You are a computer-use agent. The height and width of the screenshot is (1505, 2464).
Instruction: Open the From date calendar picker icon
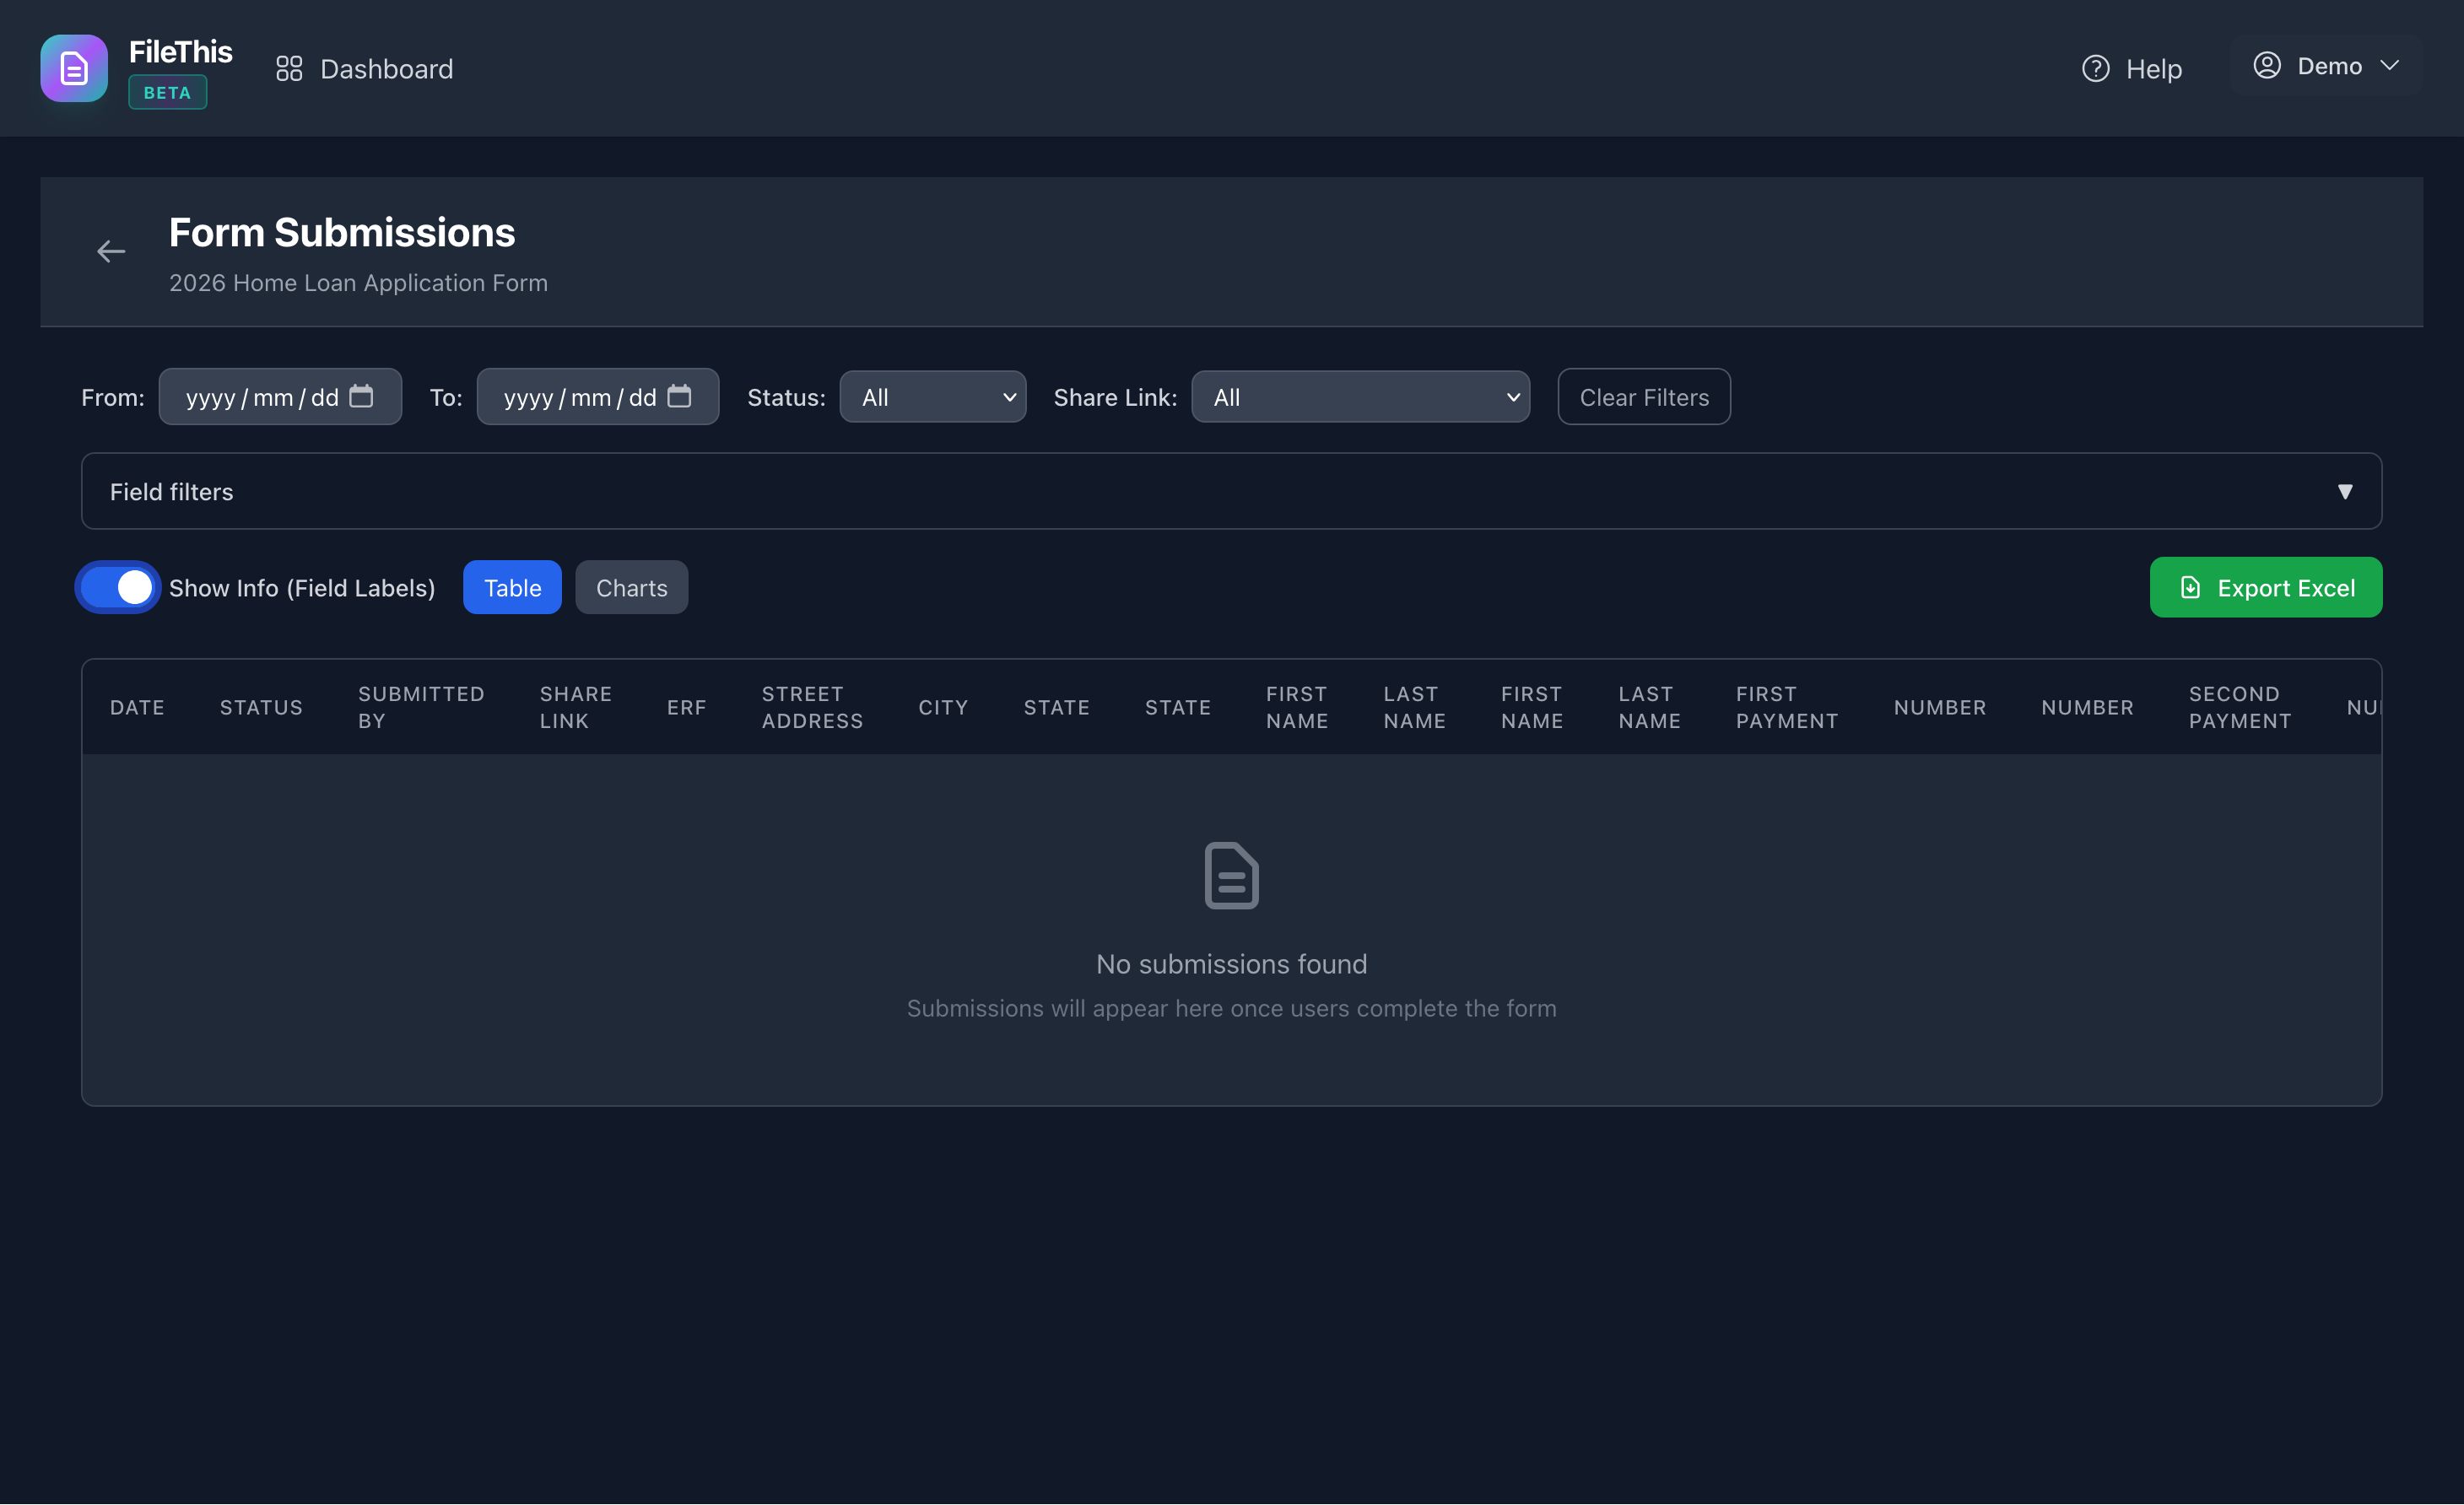click(x=362, y=396)
